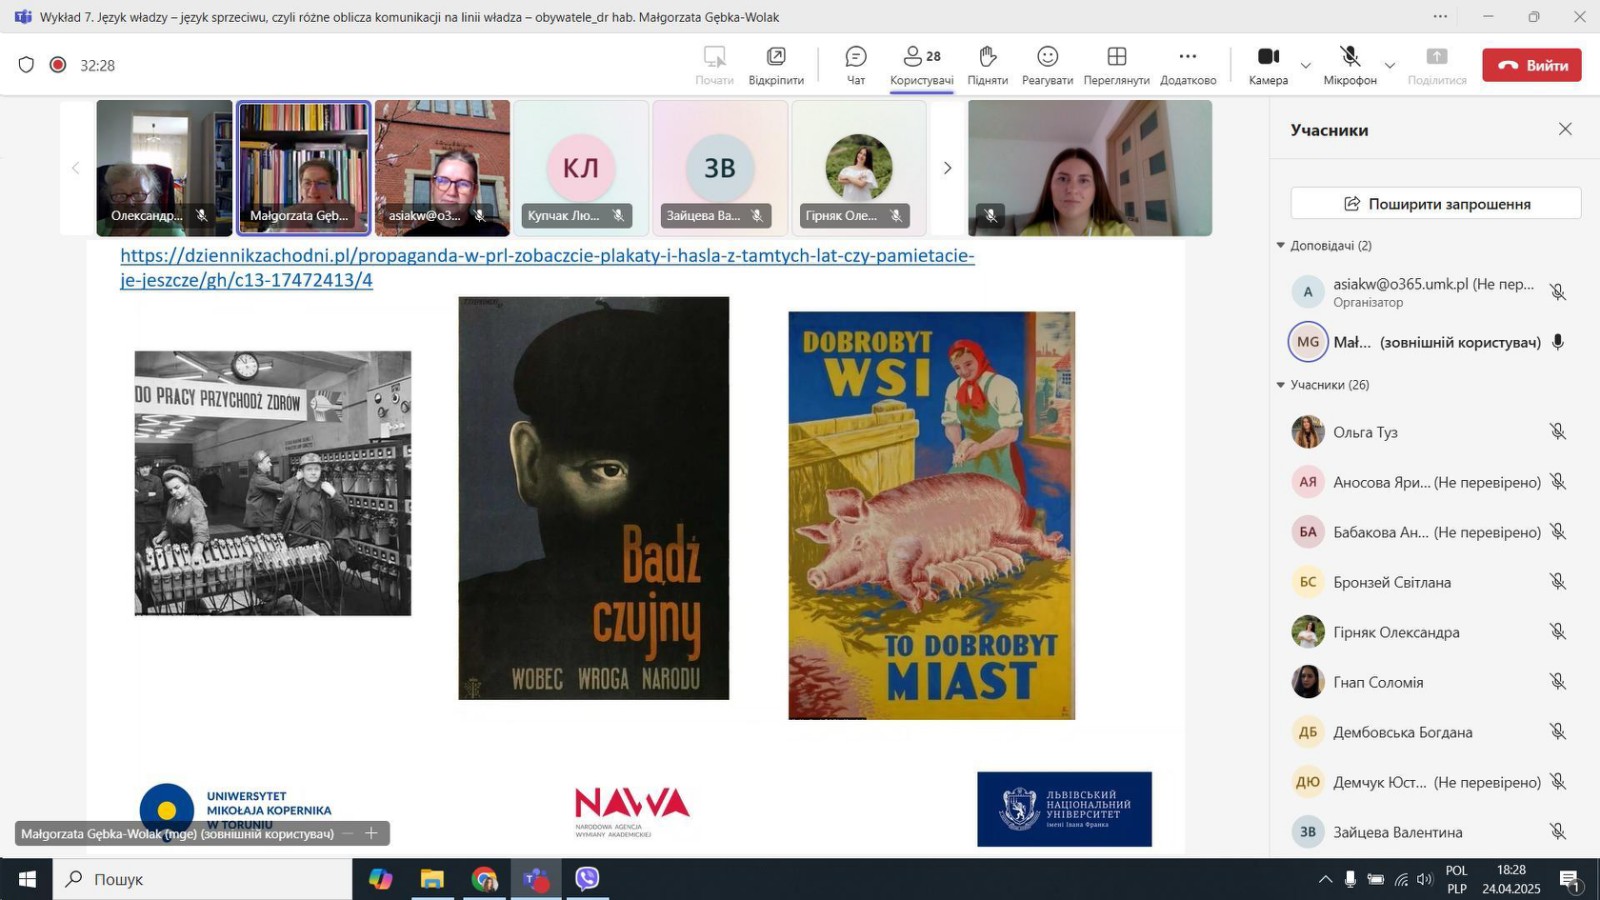Collapse the Учасники (26) section

[1280, 384]
